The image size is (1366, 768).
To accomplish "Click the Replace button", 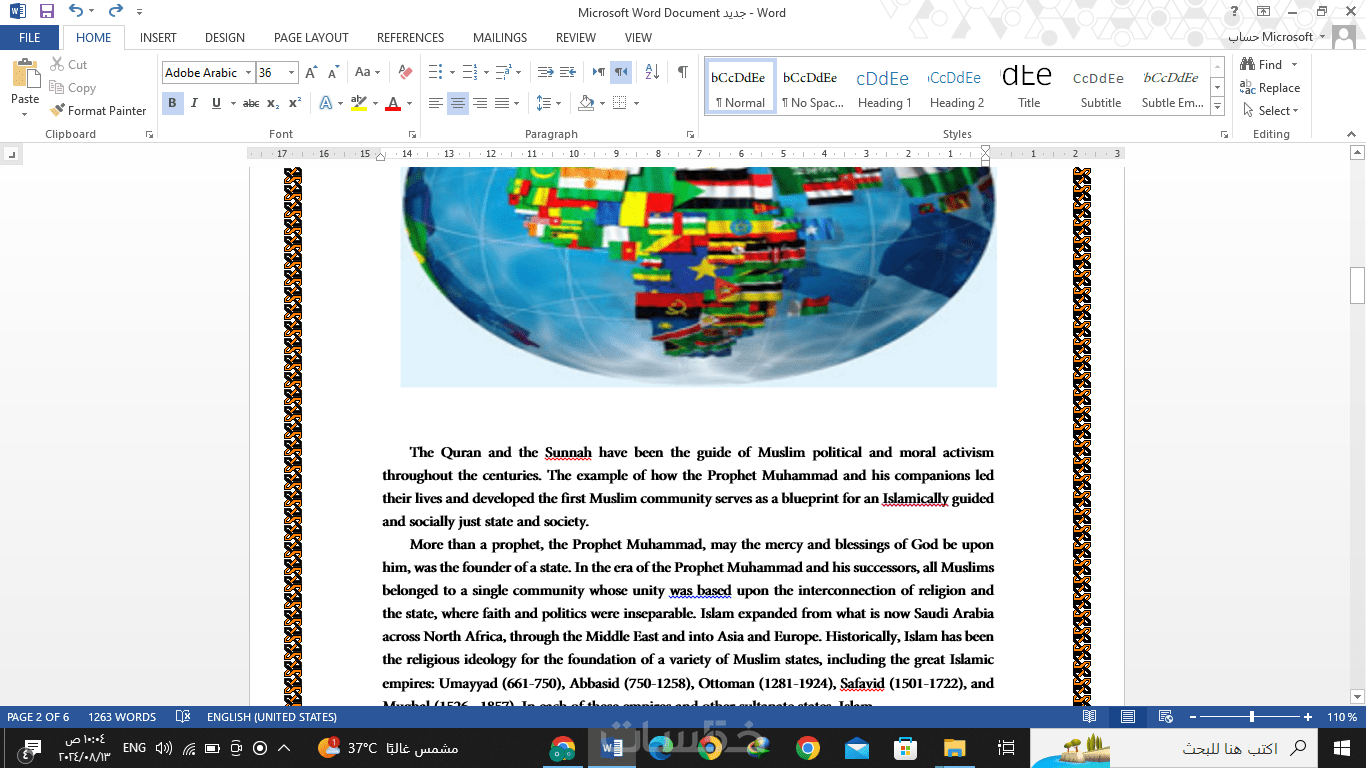I will pyautogui.click(x=1270, y=88).
